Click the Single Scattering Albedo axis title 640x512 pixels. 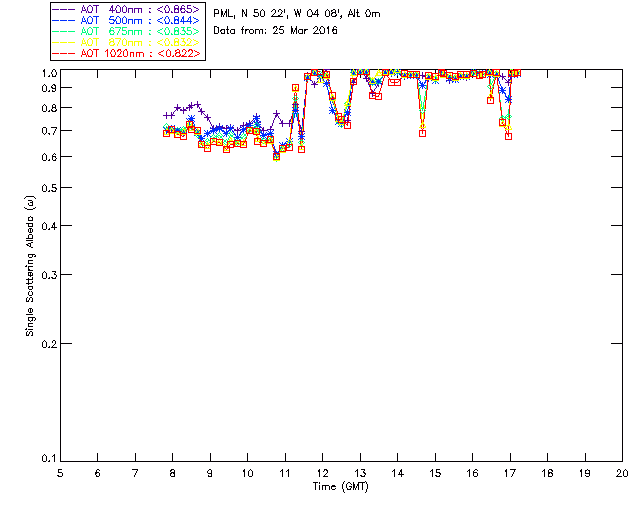pos(30,266)
